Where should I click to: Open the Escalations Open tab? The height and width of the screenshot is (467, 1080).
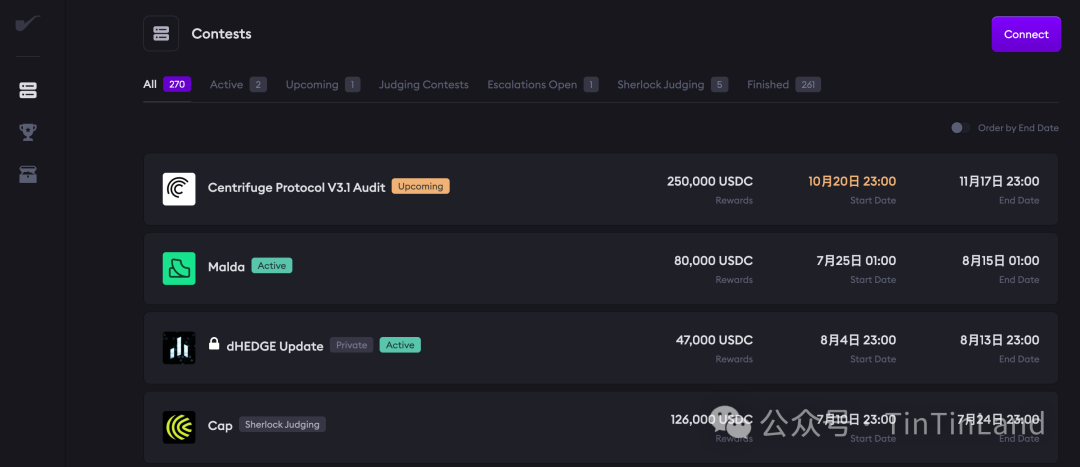(543, 85)
